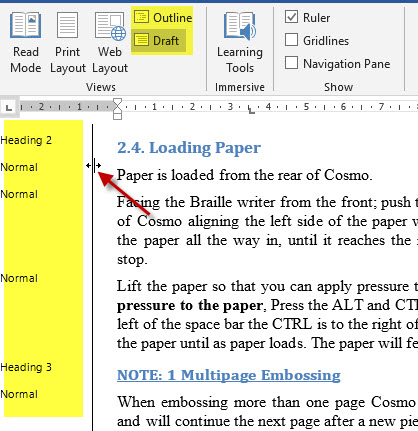
Task: Switch to Web Layout view
Action: [110, 43]
